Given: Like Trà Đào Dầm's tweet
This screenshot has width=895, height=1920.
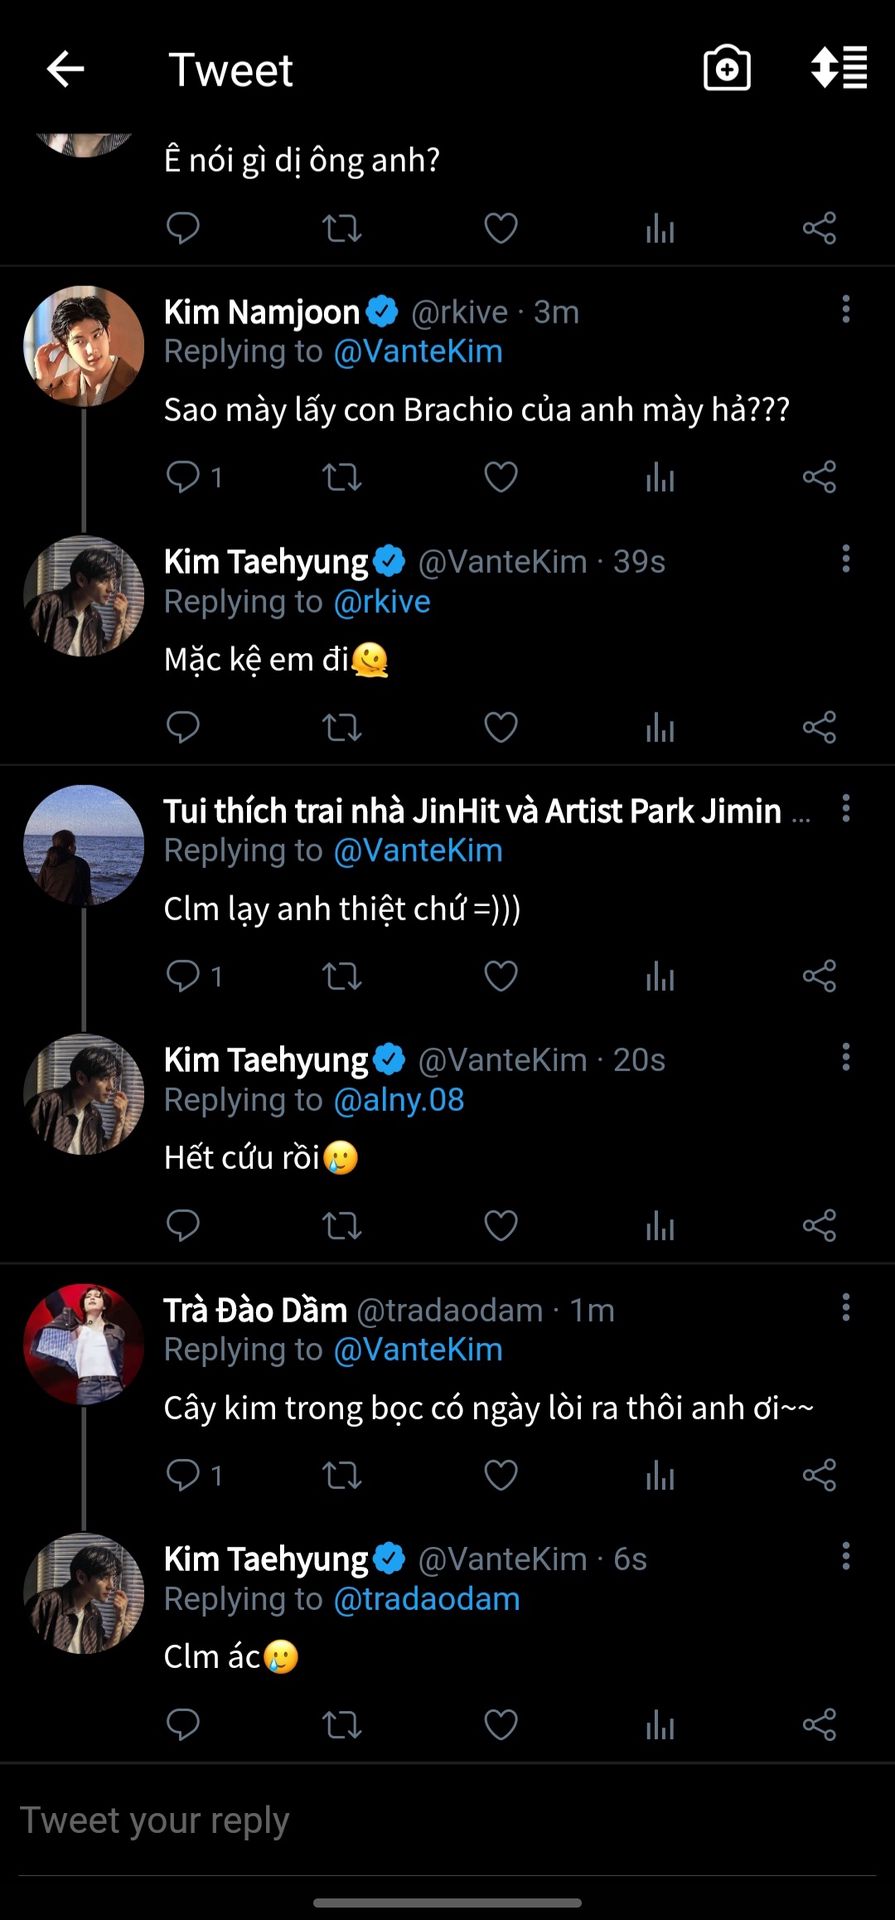Looking at the screenshot, I should [x=501, y=1475].
